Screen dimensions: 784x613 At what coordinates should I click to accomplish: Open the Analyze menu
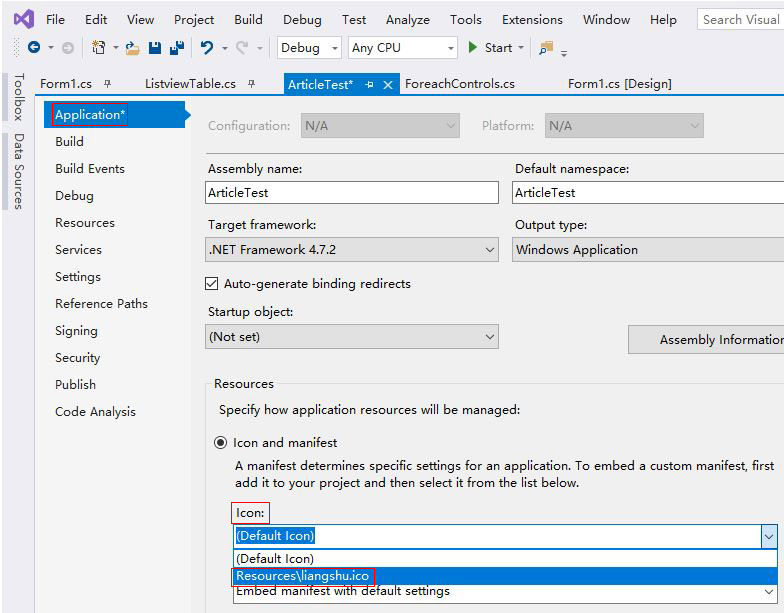[408, 20]
